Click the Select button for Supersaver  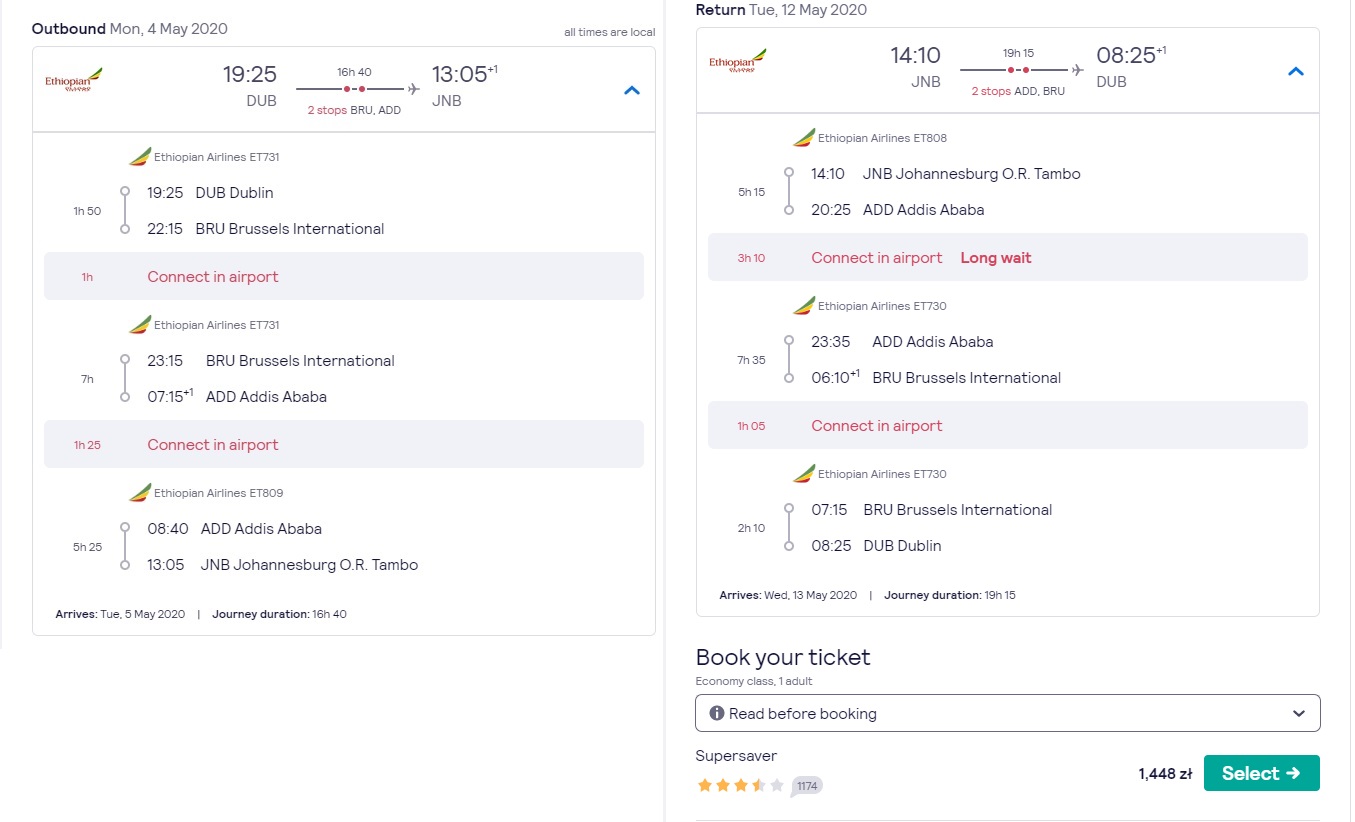pos(1261,773)
